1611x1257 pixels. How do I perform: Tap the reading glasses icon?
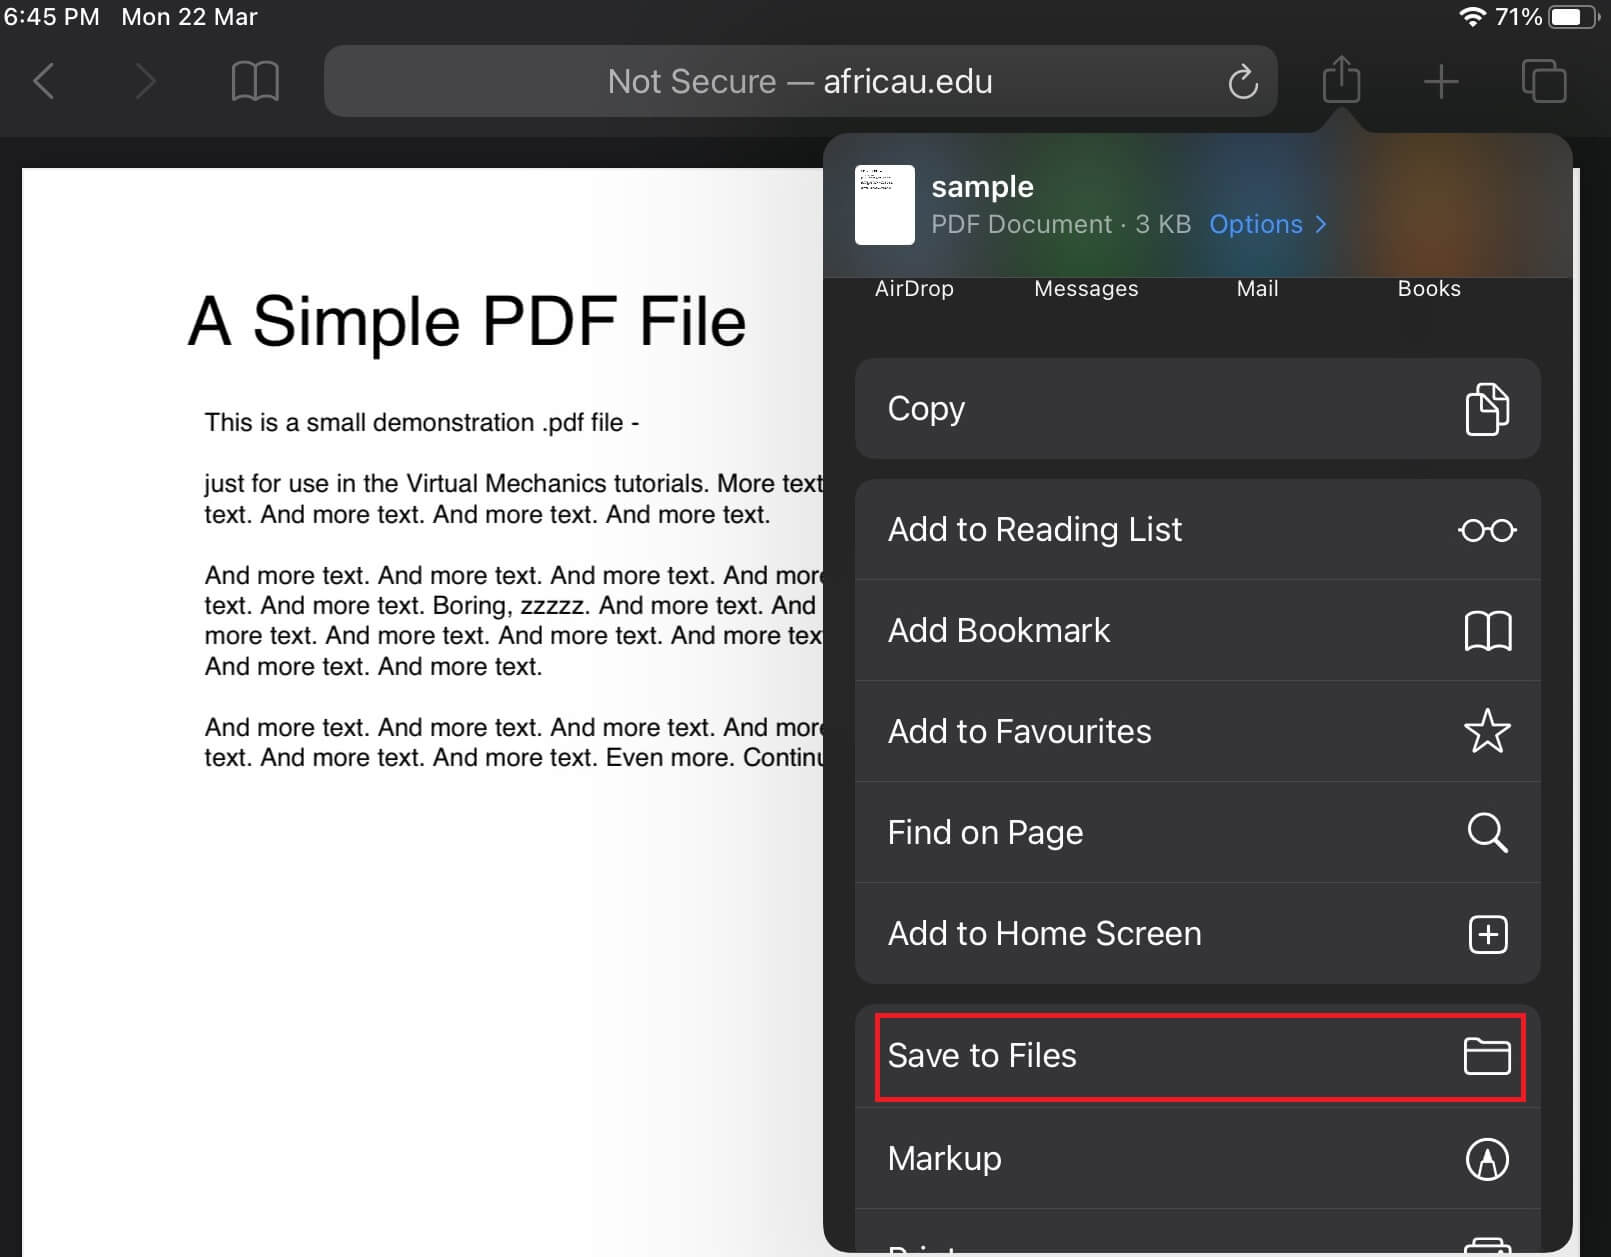(1487, 530)
